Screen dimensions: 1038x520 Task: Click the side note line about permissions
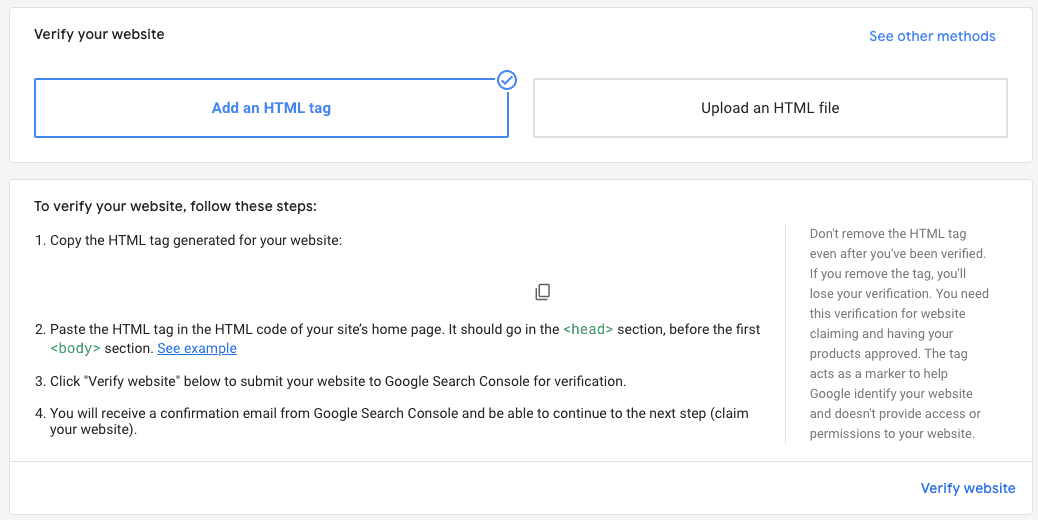(x=888, y=434)
